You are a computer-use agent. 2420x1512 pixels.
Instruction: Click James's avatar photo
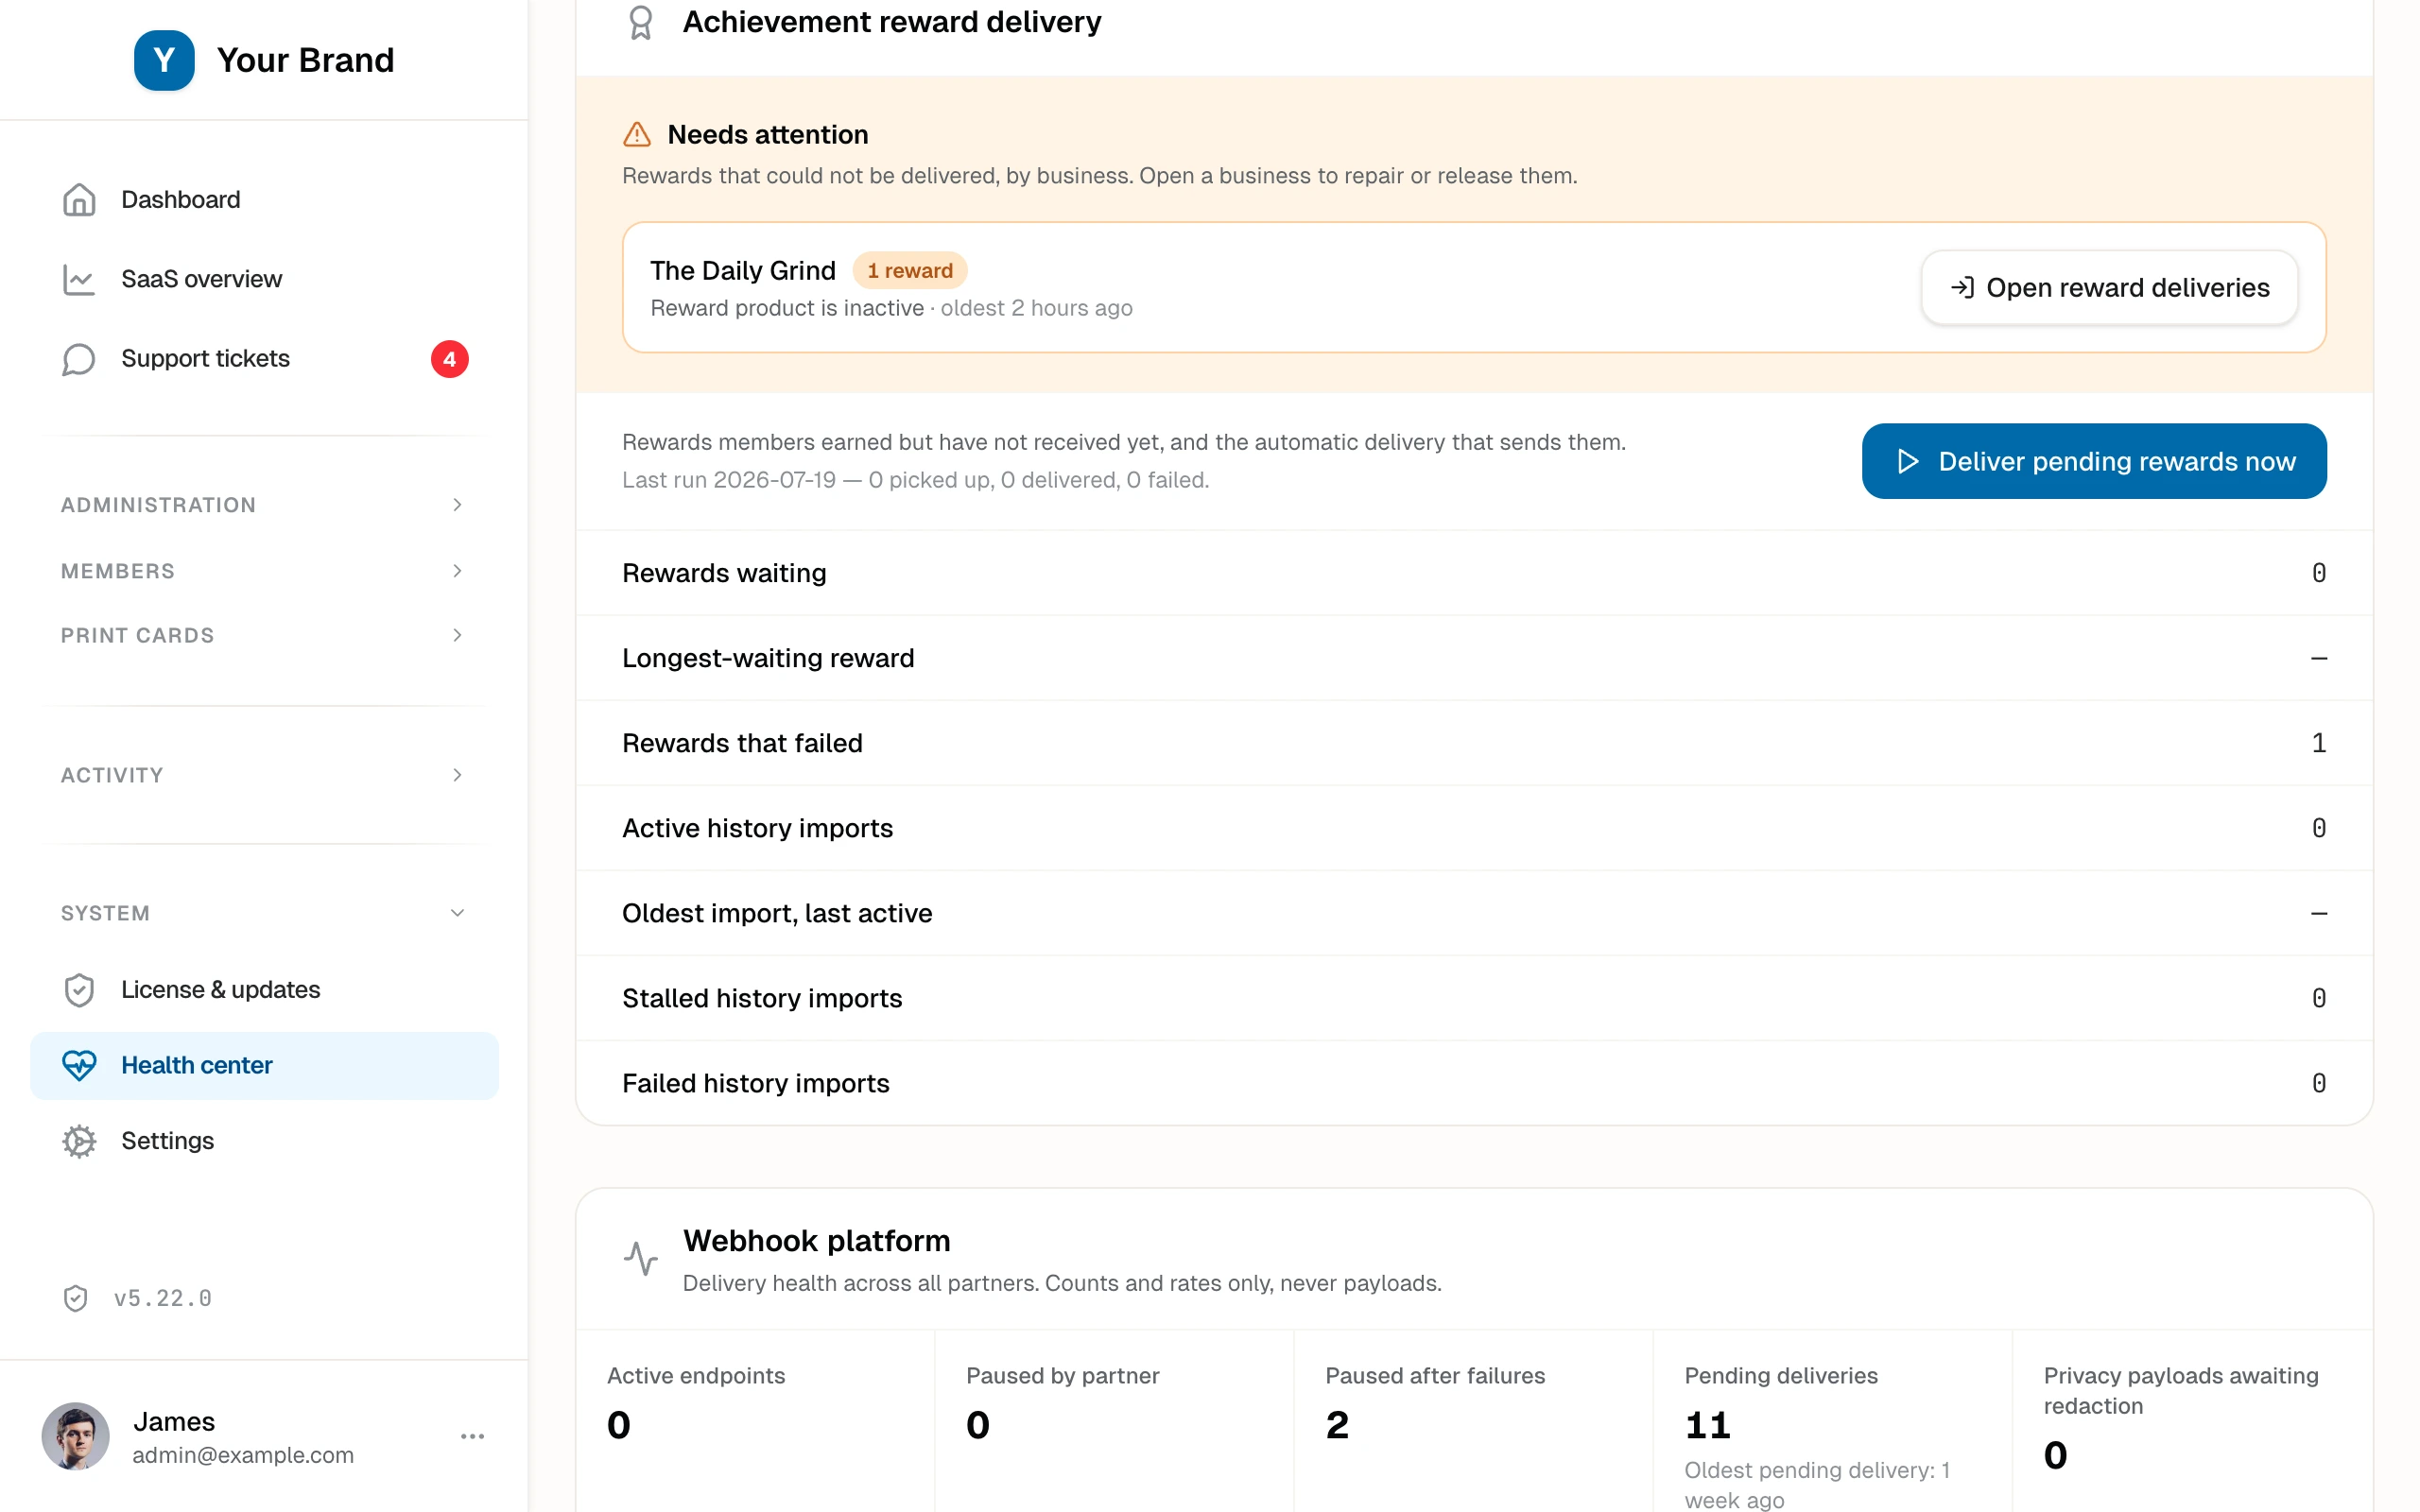click(x=75, y=1436)
